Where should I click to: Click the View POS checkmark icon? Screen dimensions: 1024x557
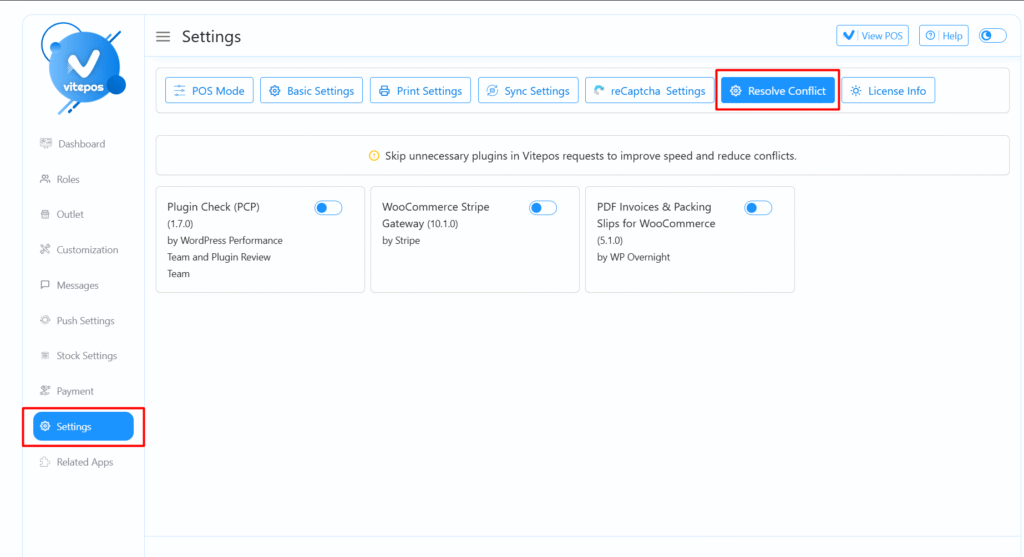pyautogui.click(x=848, y=35)
